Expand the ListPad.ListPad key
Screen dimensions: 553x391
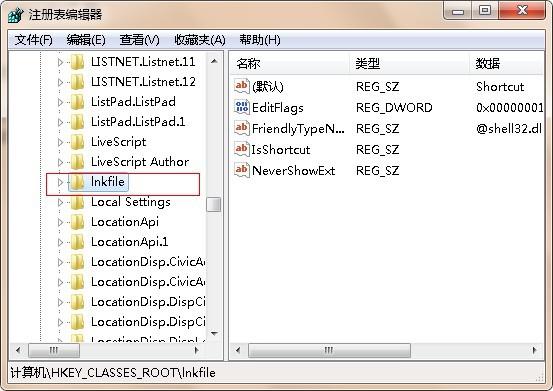(60, 102)
